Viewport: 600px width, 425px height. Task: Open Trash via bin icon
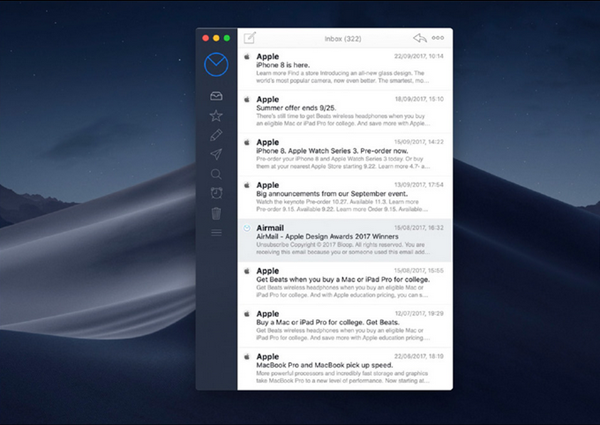tap(216, 213)
